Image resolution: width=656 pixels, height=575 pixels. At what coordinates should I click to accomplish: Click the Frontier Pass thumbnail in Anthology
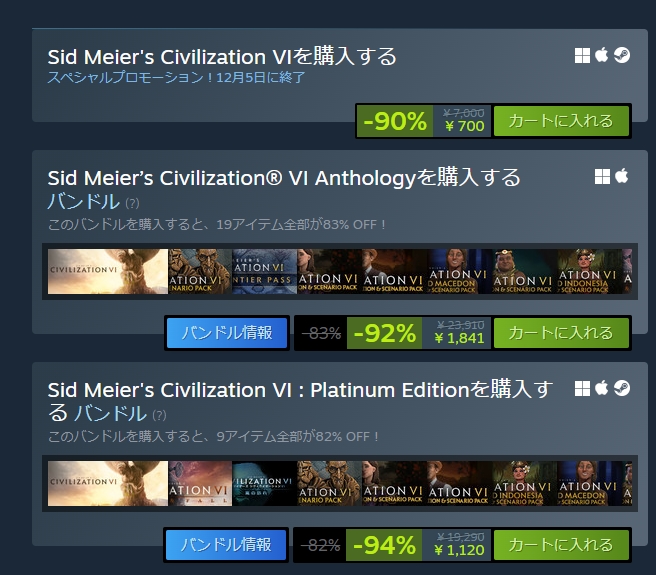(265, 272)
